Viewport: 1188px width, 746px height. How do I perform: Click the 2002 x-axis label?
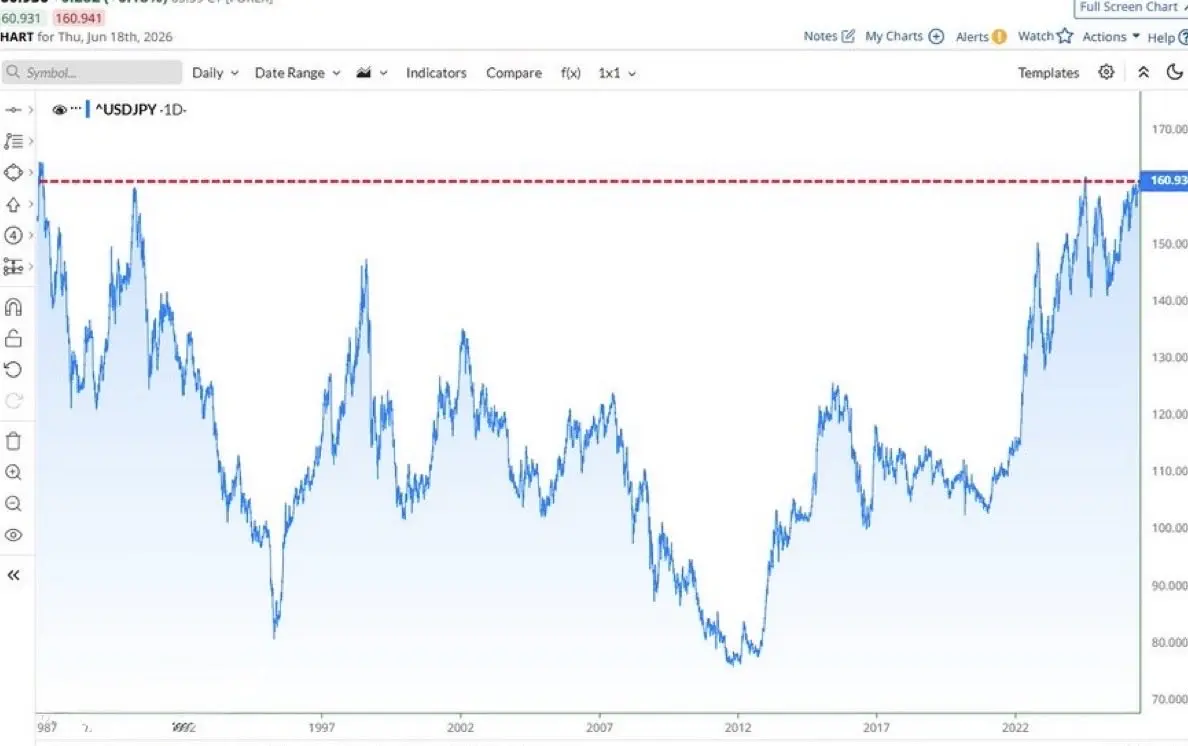pyautogui.click(x=460, y=727)
